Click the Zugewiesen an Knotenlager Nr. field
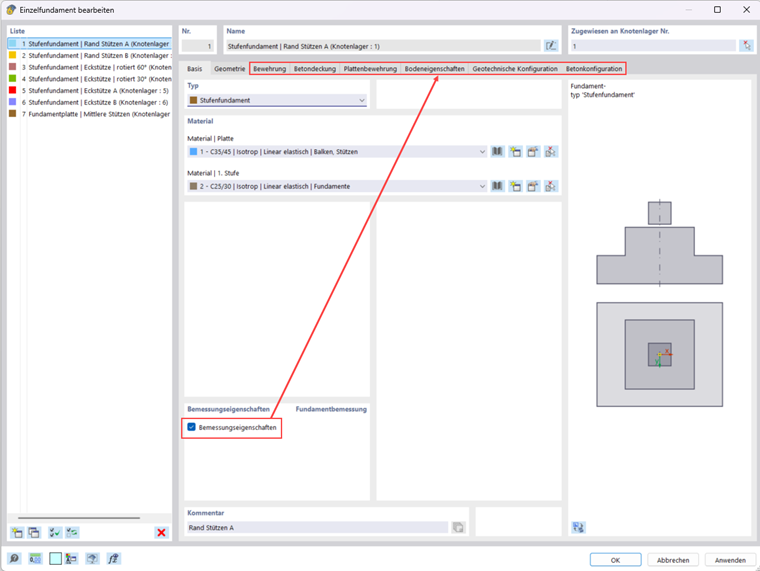760x571 pixels. 653,47
